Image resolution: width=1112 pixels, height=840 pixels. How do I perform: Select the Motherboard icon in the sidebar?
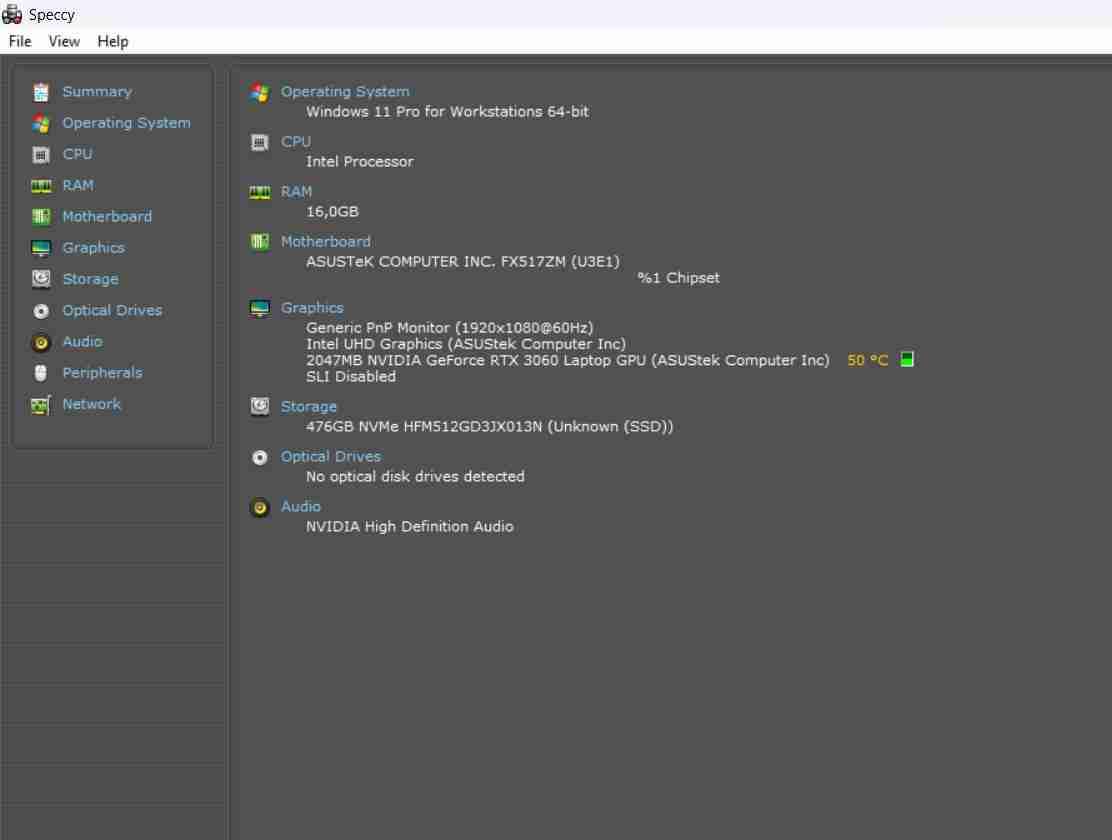coord(41,216)
